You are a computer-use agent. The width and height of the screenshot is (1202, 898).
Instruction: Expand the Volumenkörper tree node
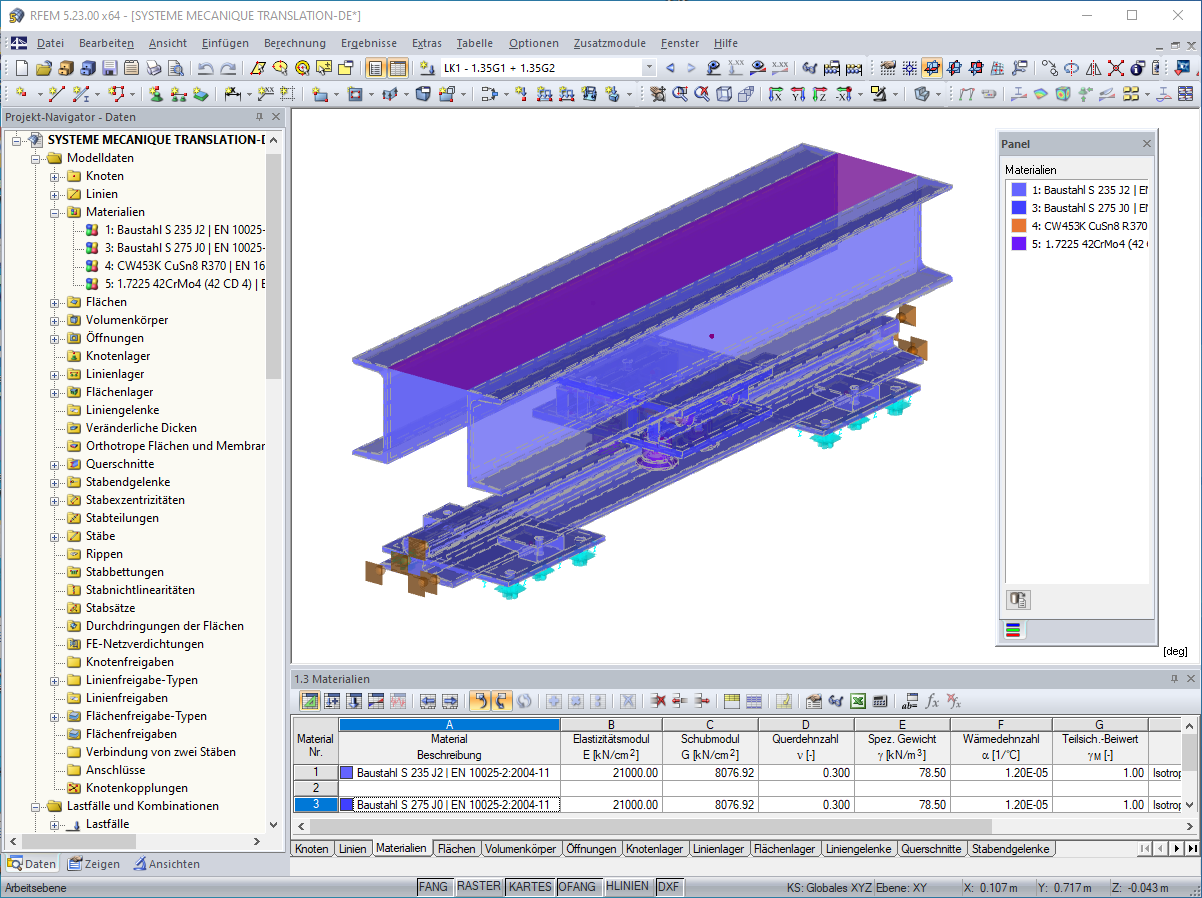click(55, 320)
